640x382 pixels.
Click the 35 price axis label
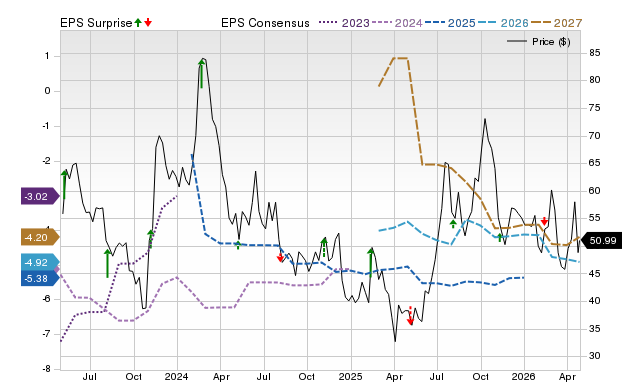[595, 329]
